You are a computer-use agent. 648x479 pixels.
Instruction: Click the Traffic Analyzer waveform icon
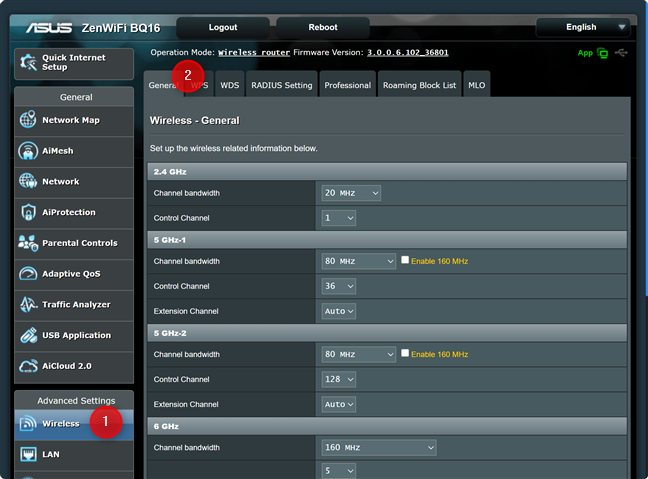28,305
